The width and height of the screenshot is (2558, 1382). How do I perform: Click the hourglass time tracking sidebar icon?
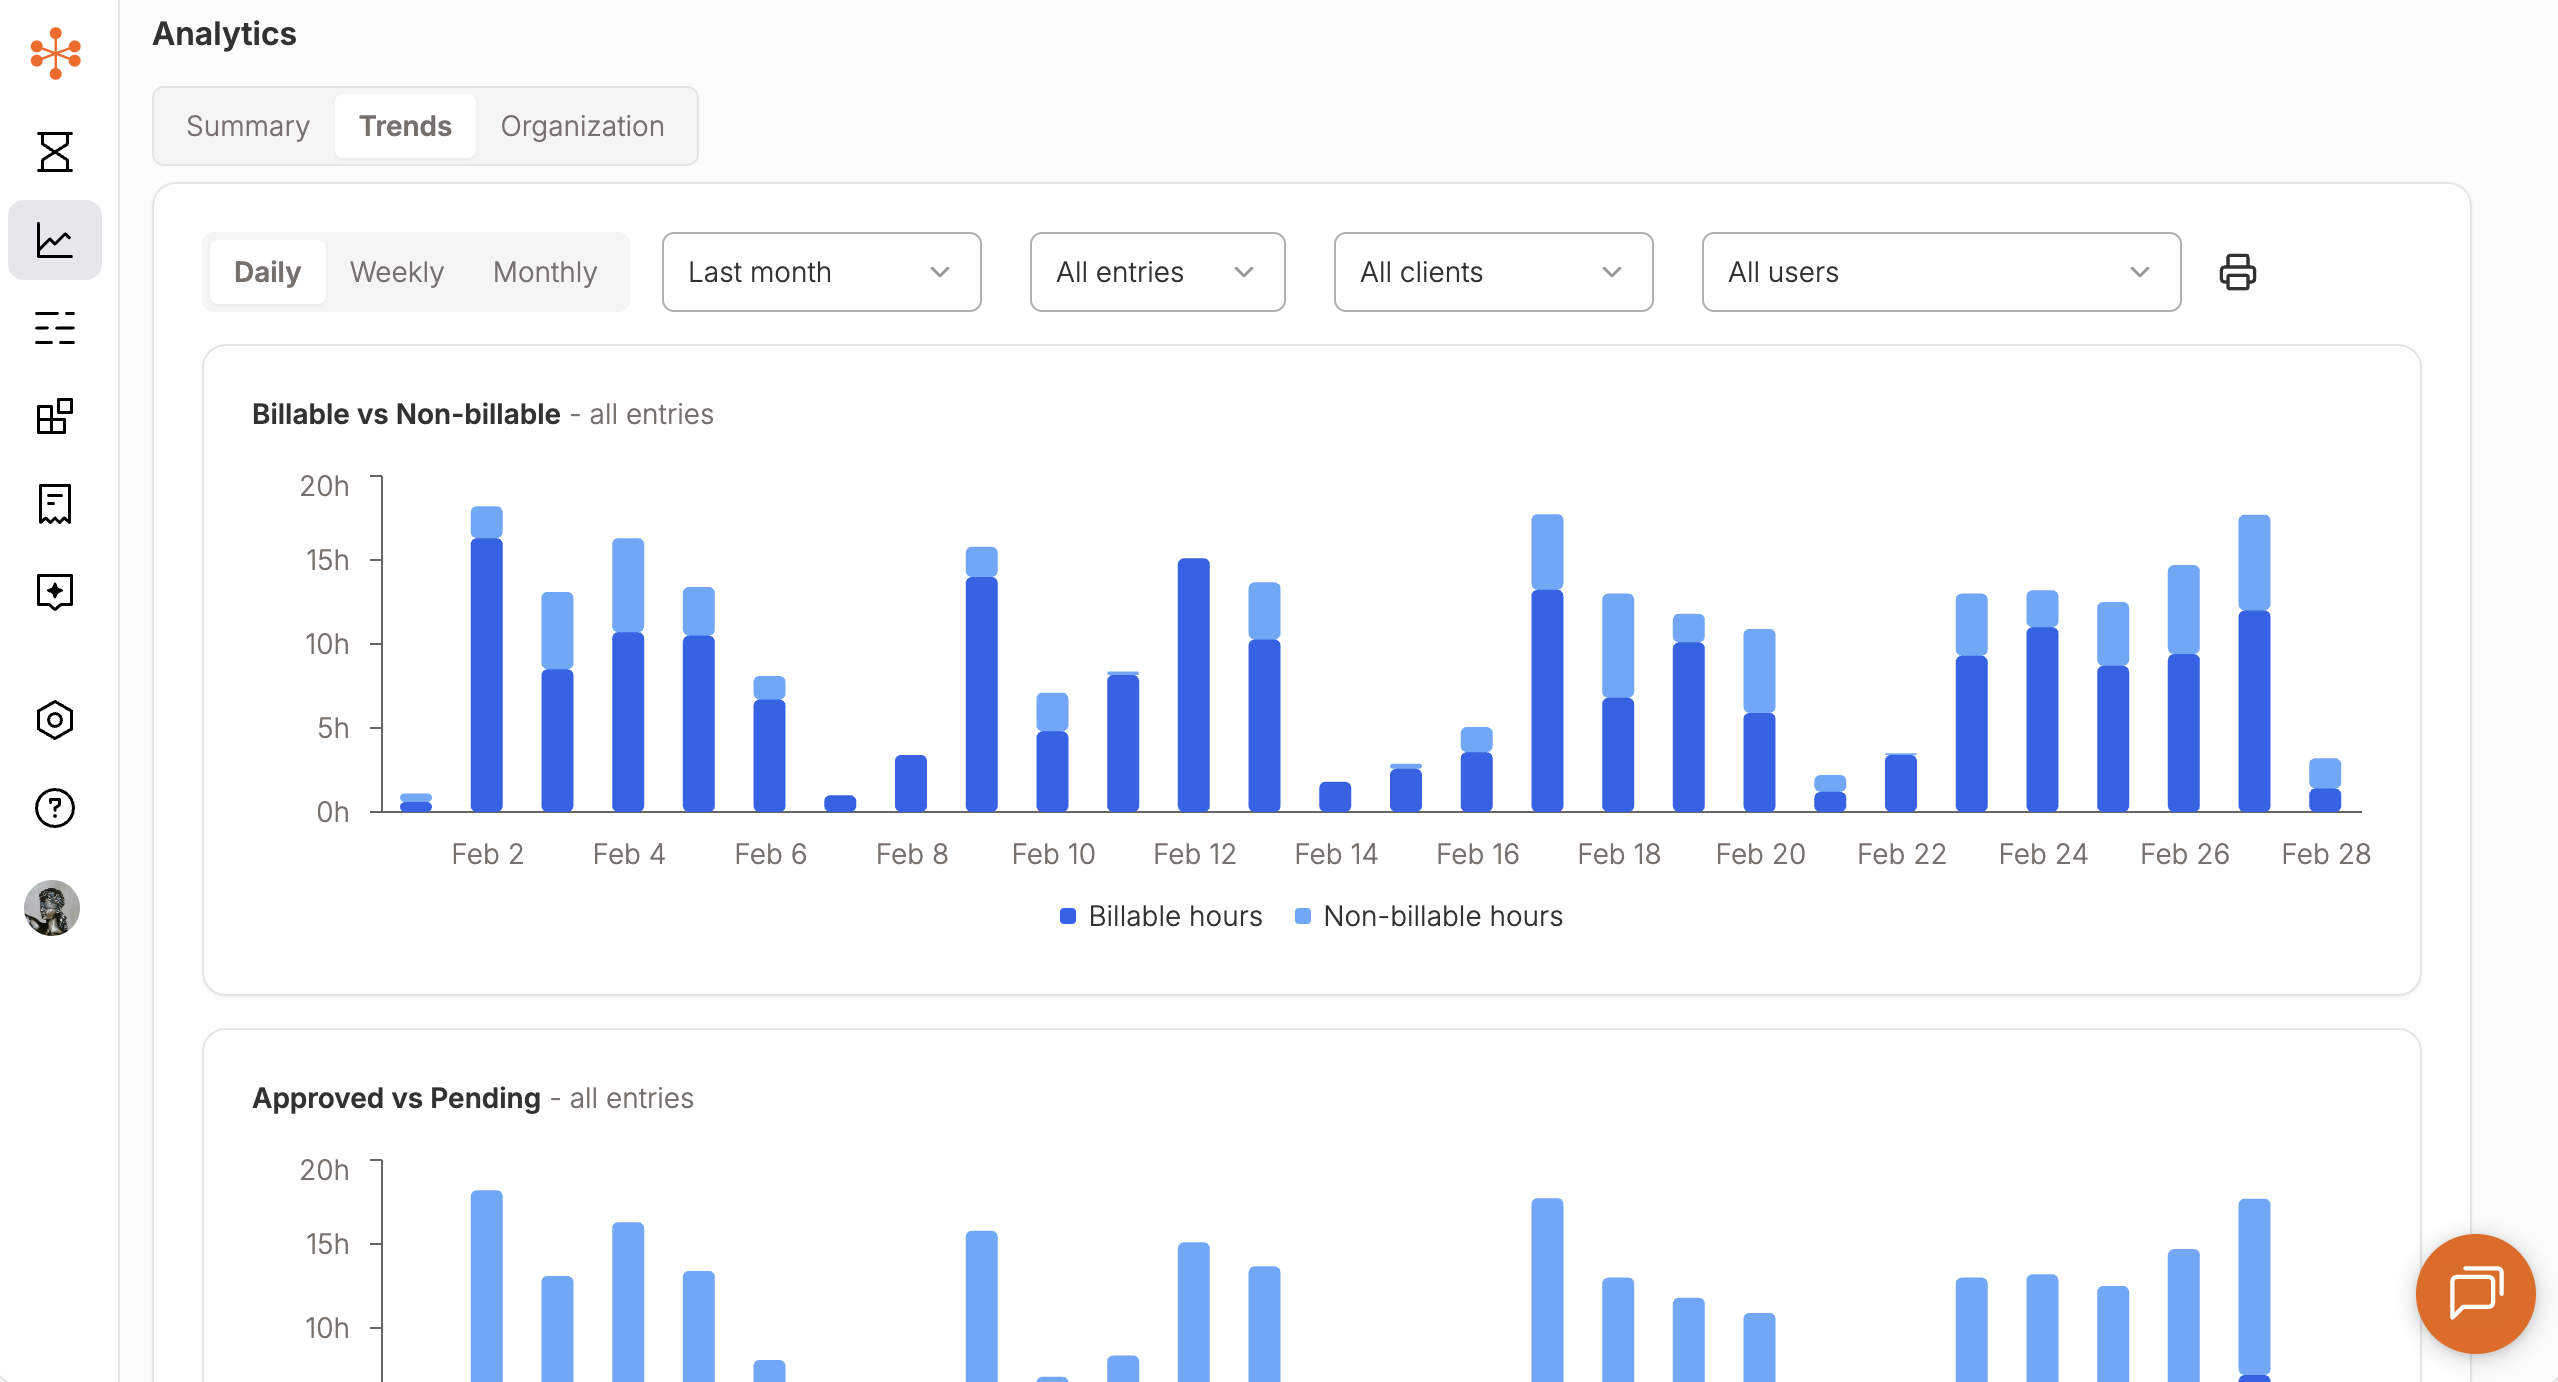pos(55,152)
